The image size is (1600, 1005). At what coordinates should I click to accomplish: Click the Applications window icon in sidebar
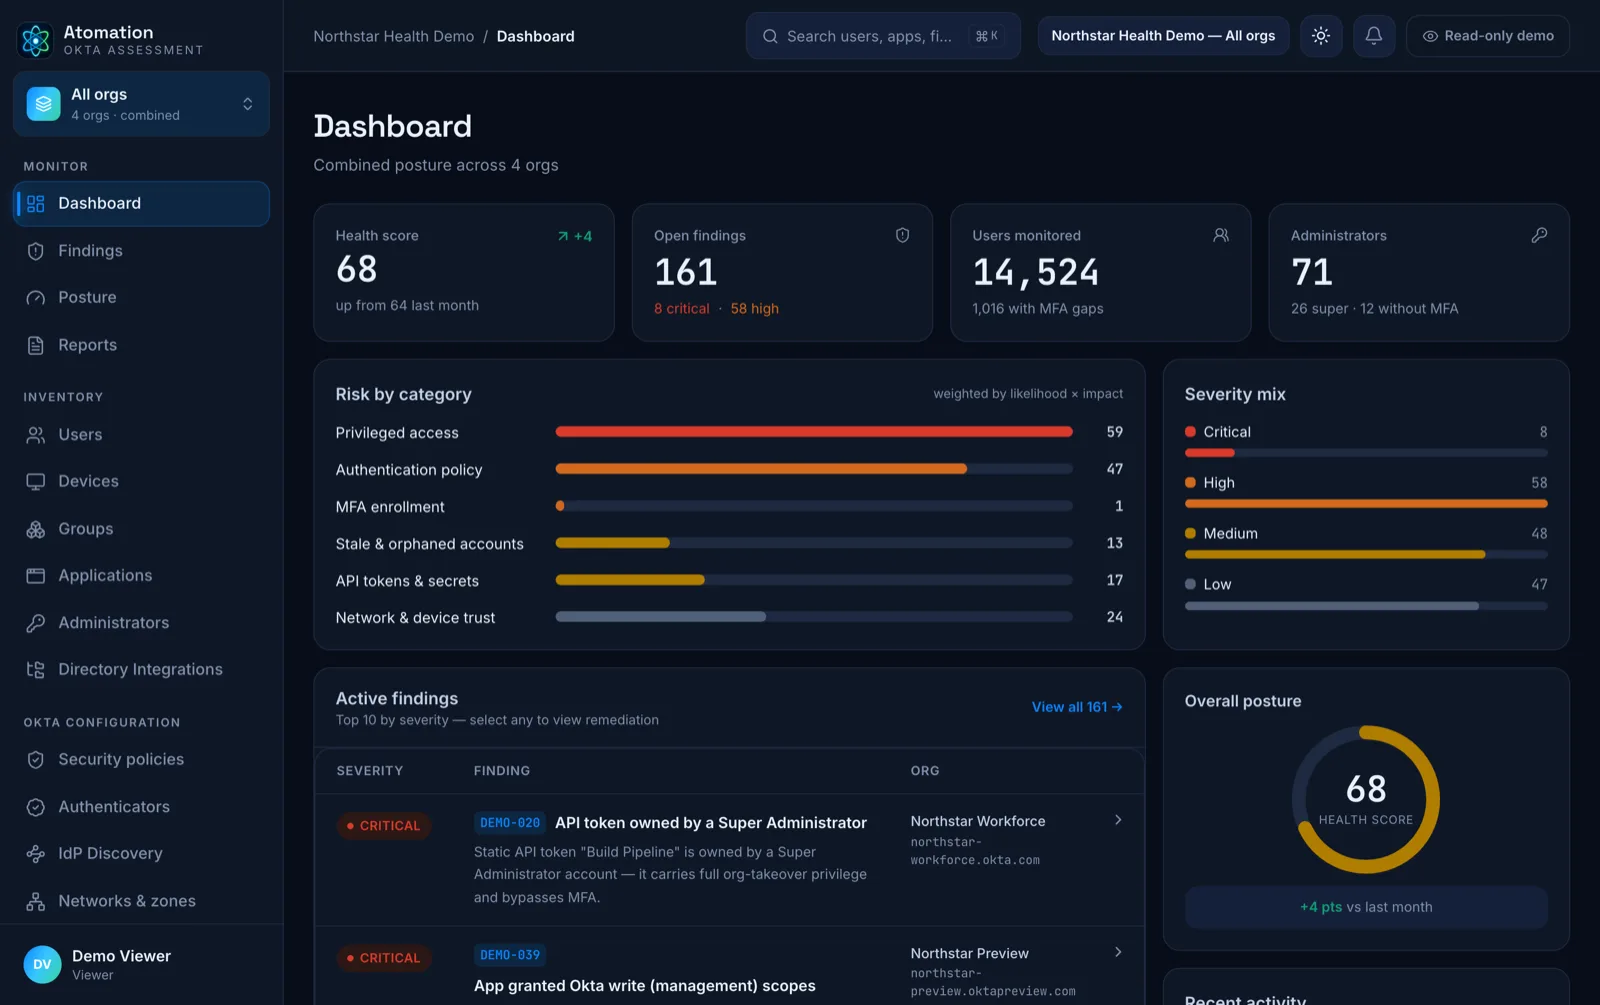tap(36, 576)
